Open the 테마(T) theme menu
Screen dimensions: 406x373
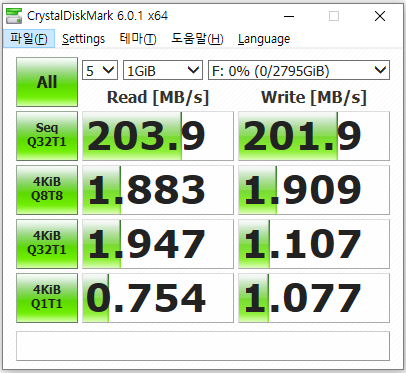tap(138, 39)
